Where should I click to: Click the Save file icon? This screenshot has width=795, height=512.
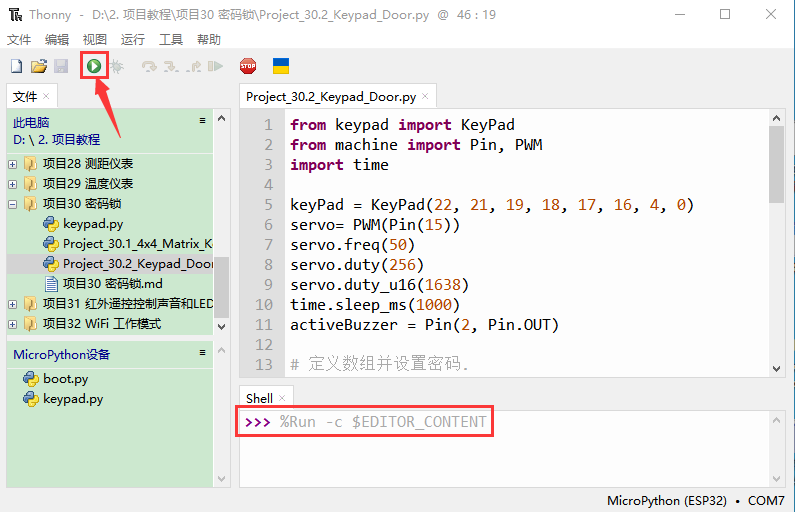[60, 66]
